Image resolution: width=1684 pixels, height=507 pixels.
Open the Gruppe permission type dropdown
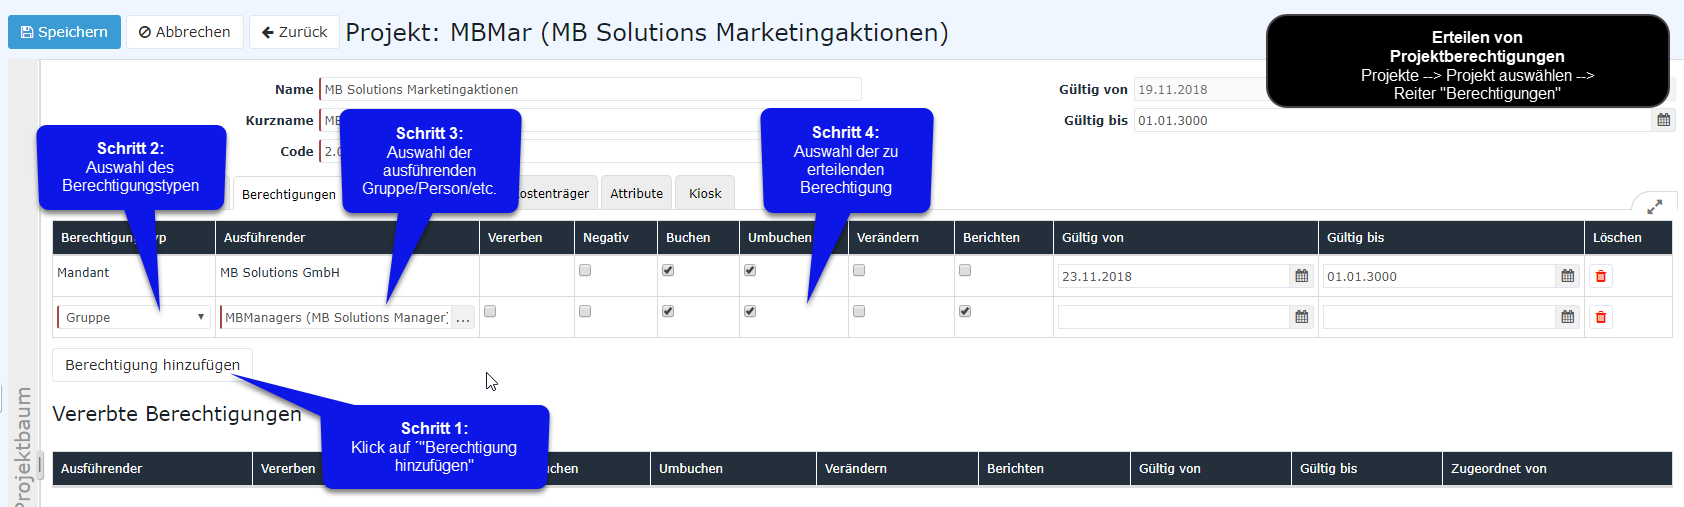pos(134,317)
